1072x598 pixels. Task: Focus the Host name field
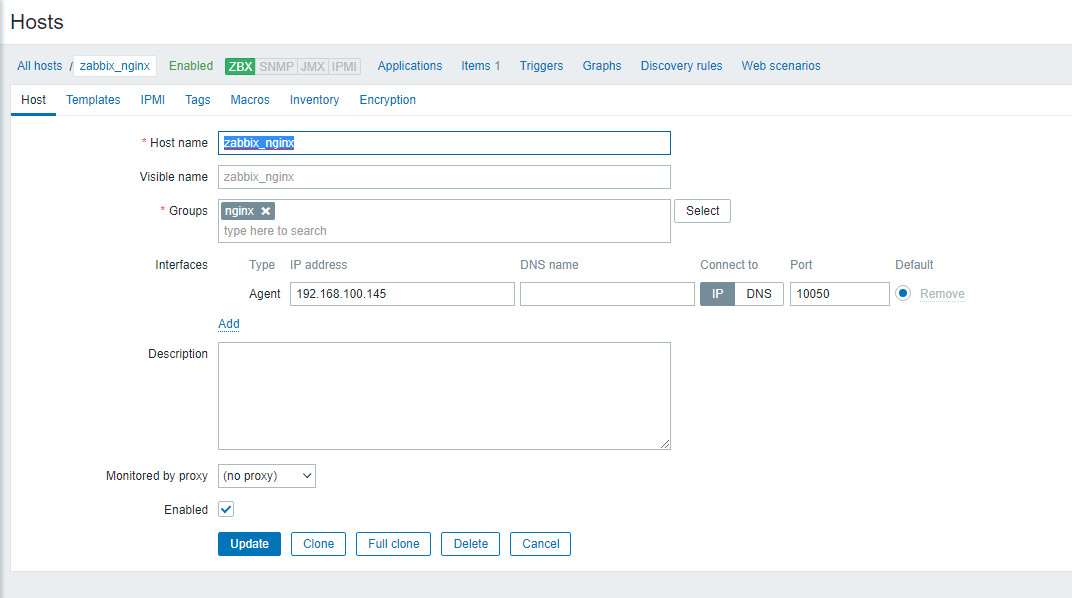[444, 143]
